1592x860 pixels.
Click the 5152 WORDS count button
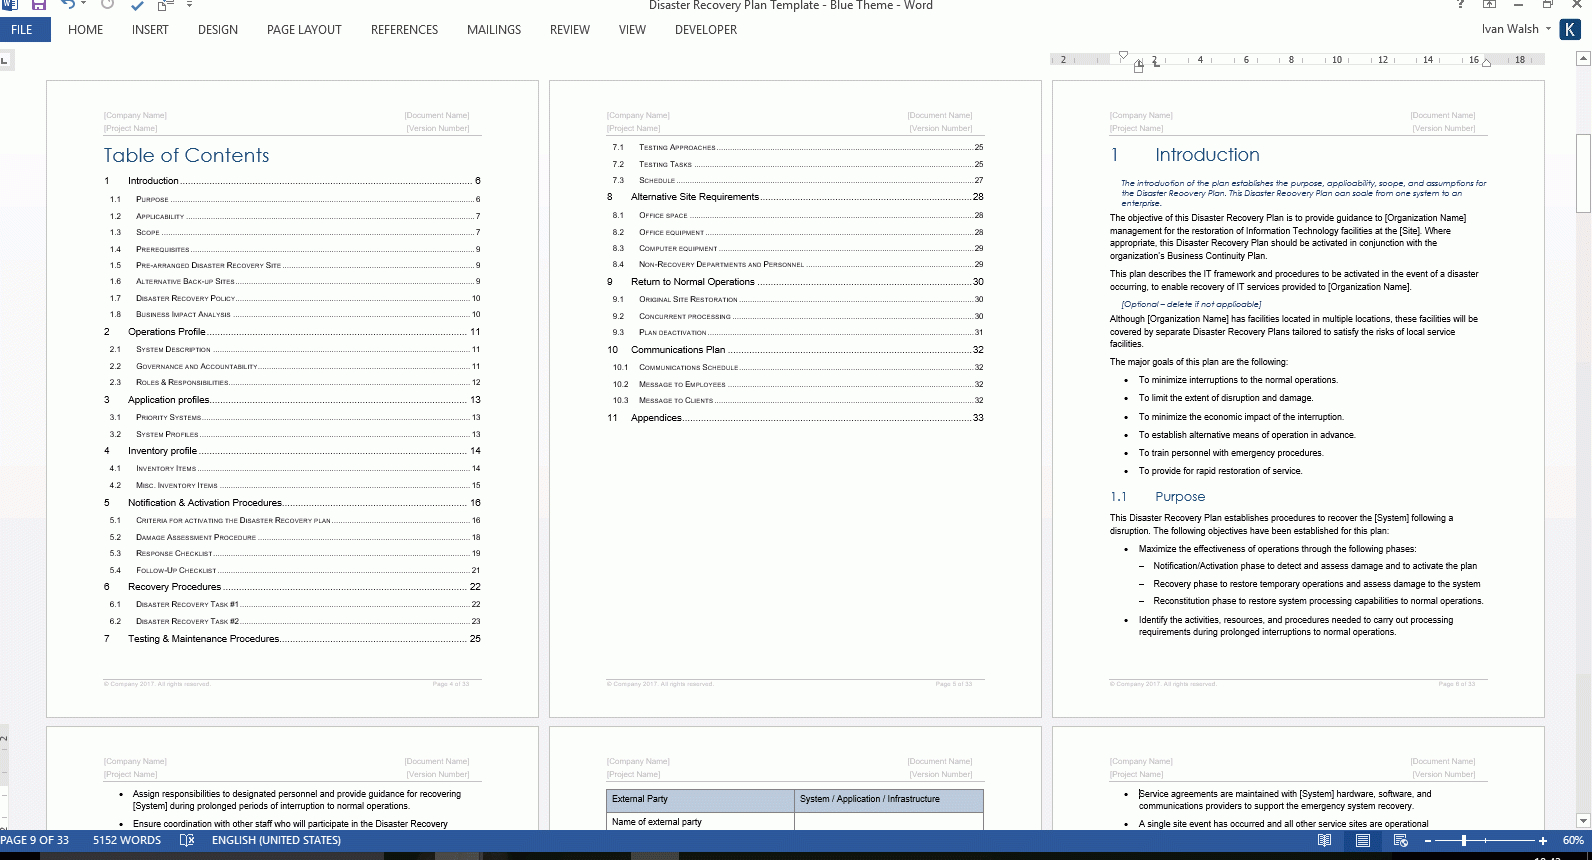click(x=126, y=840)
